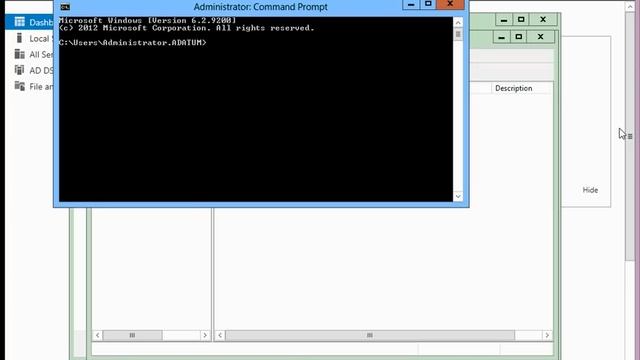
Task: Maximize the Command Prompt window
Action: tap(428, 4)
